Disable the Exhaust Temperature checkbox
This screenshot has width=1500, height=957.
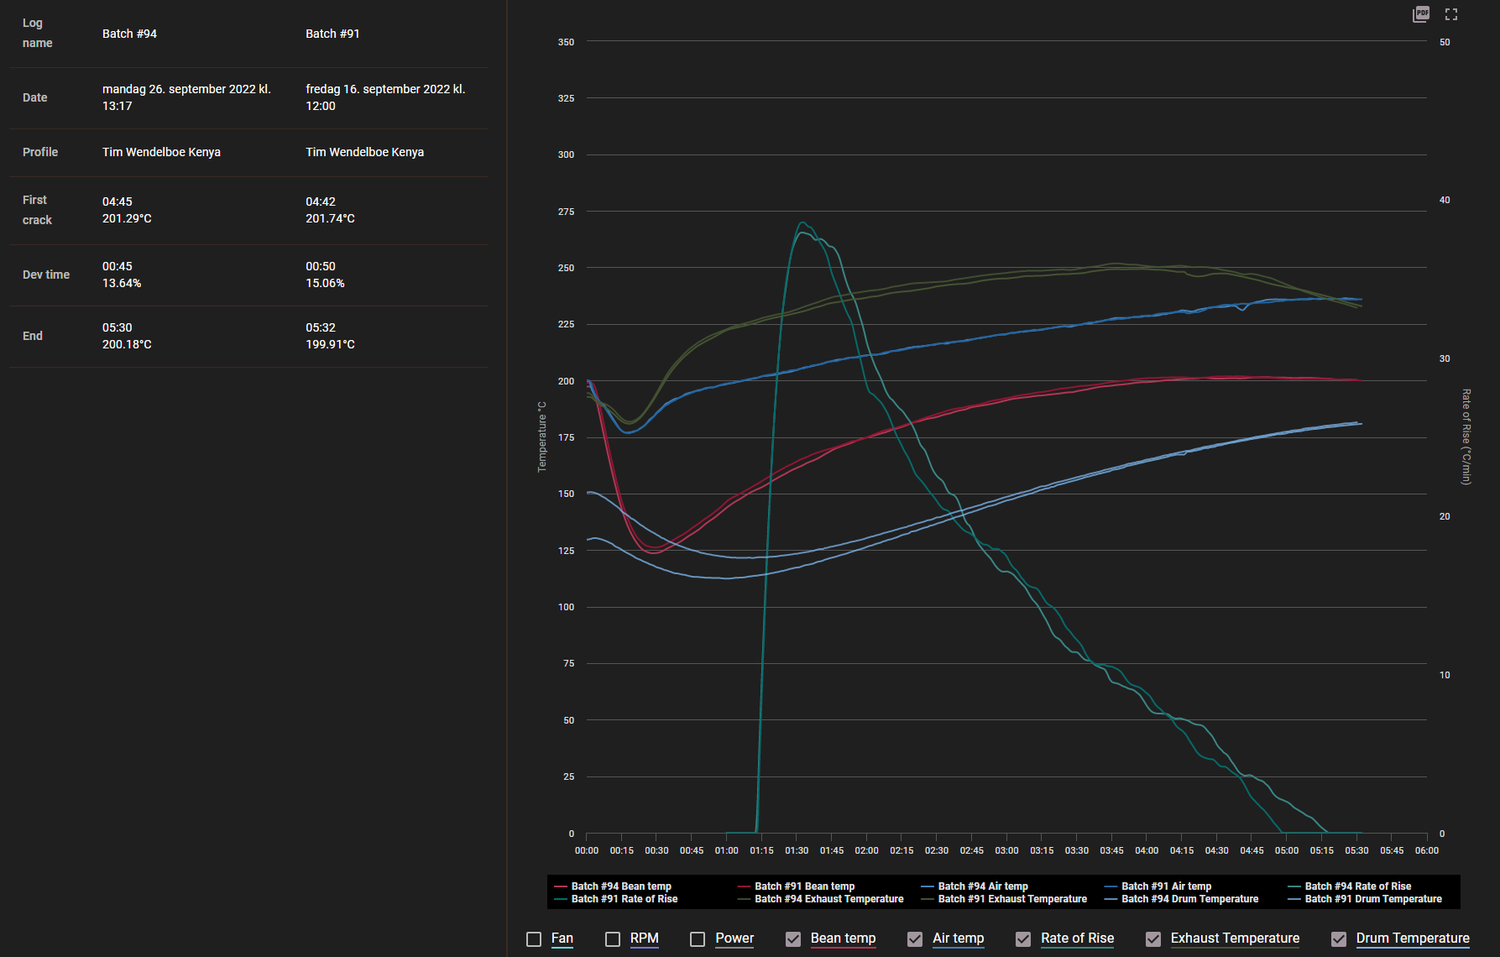1153,939
